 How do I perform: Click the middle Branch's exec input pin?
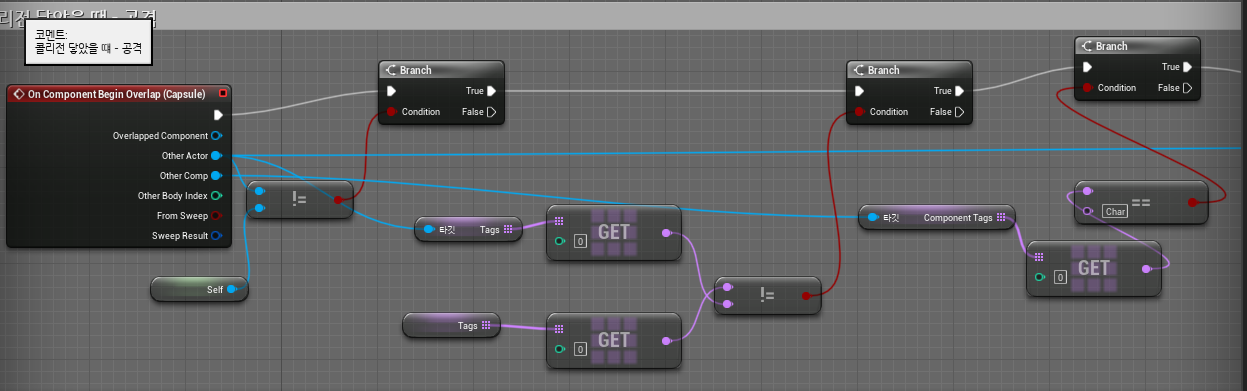point(859,91)
